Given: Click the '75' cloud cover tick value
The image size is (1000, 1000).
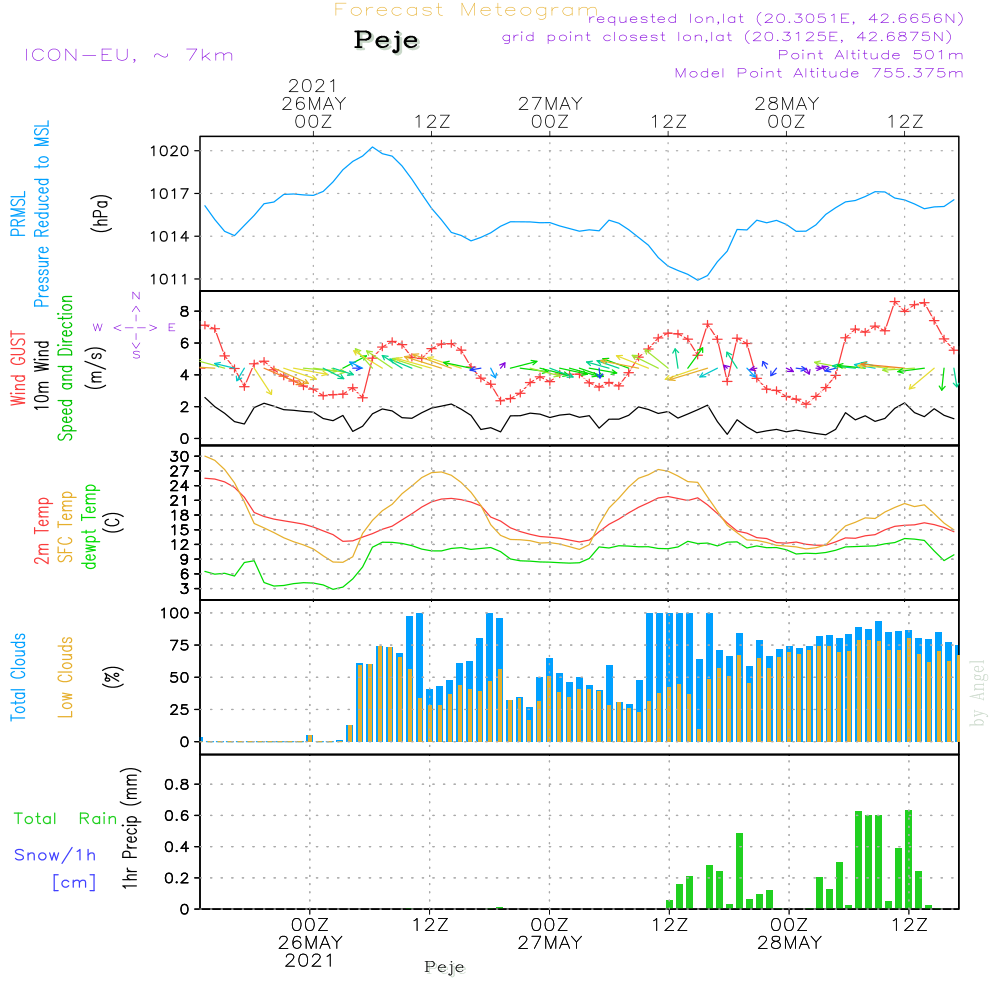Looking at the screenshot, I should [x=179, y=645].
